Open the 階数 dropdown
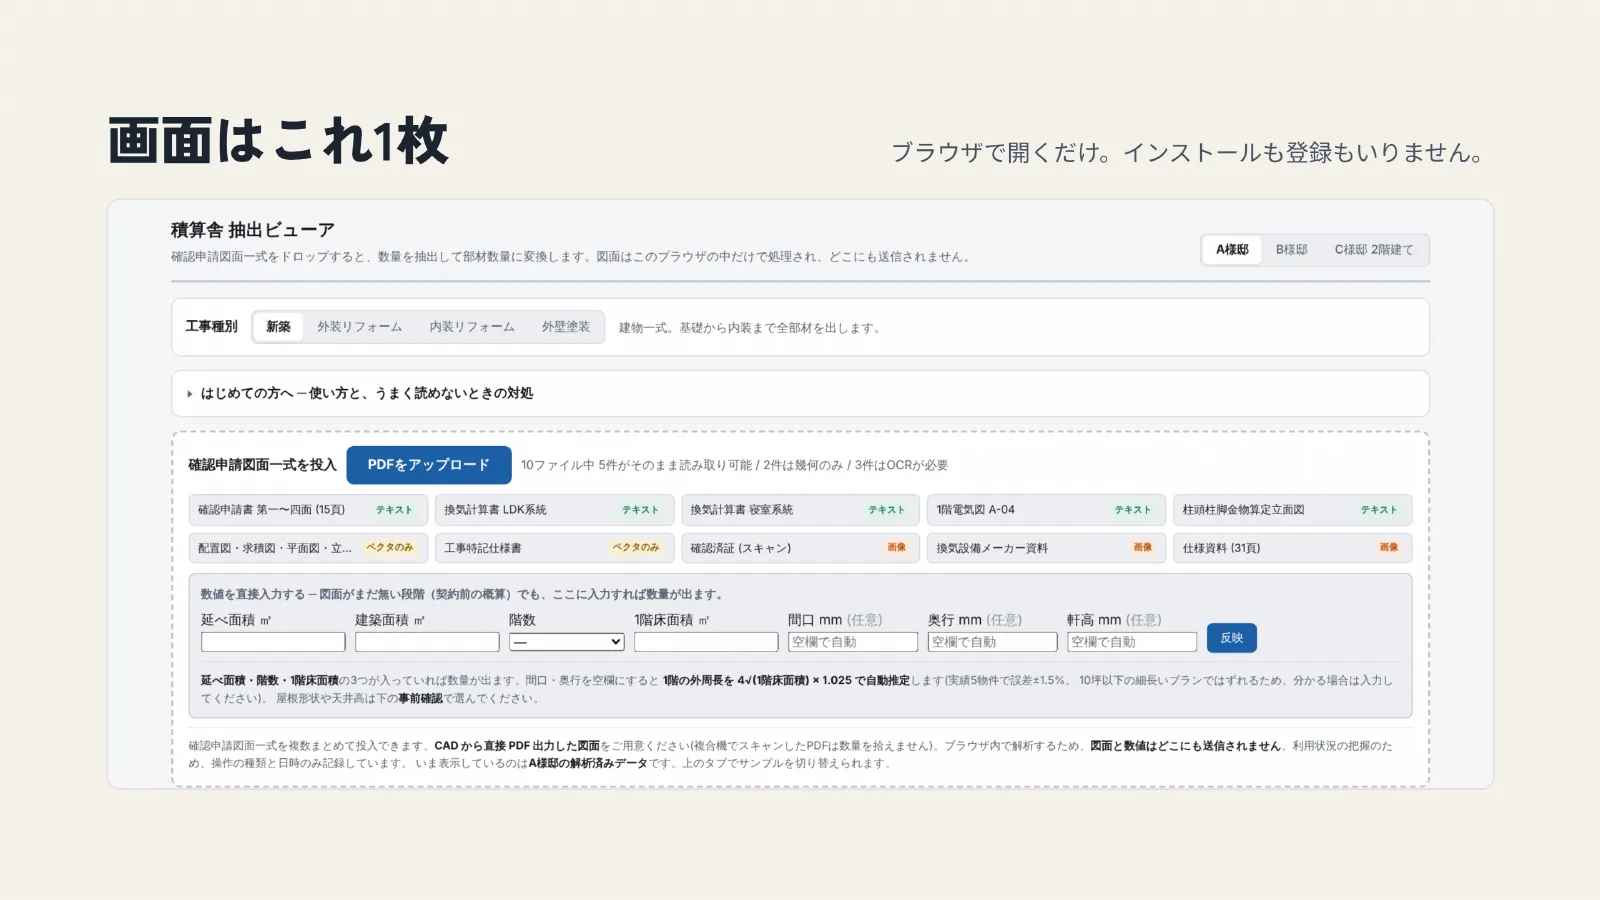The image size is (1600, 900). [567, 642]
